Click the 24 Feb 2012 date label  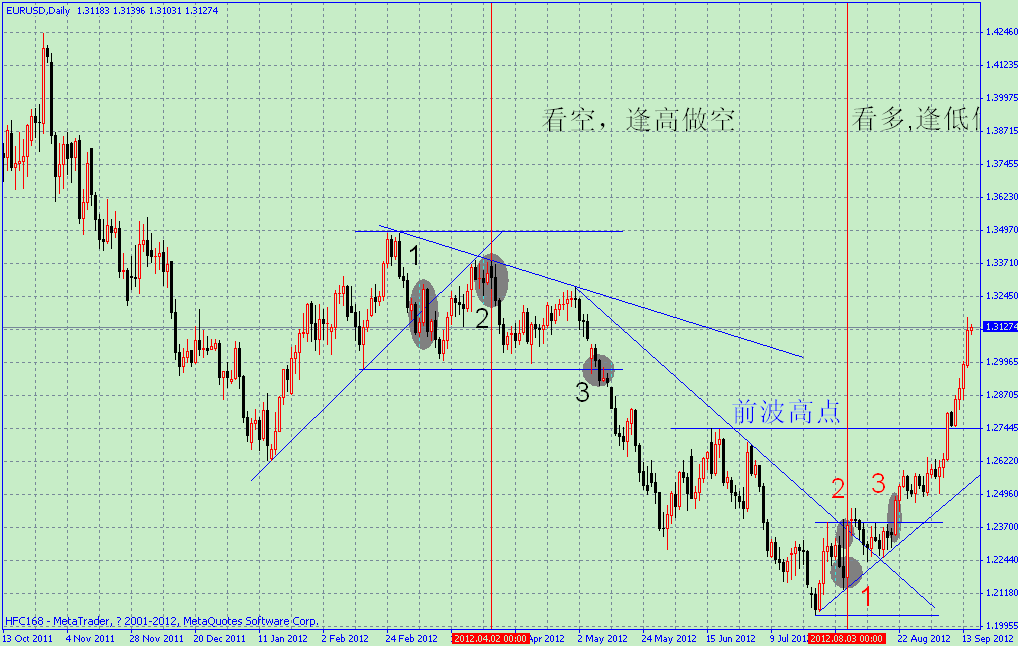tap(412, 638)
